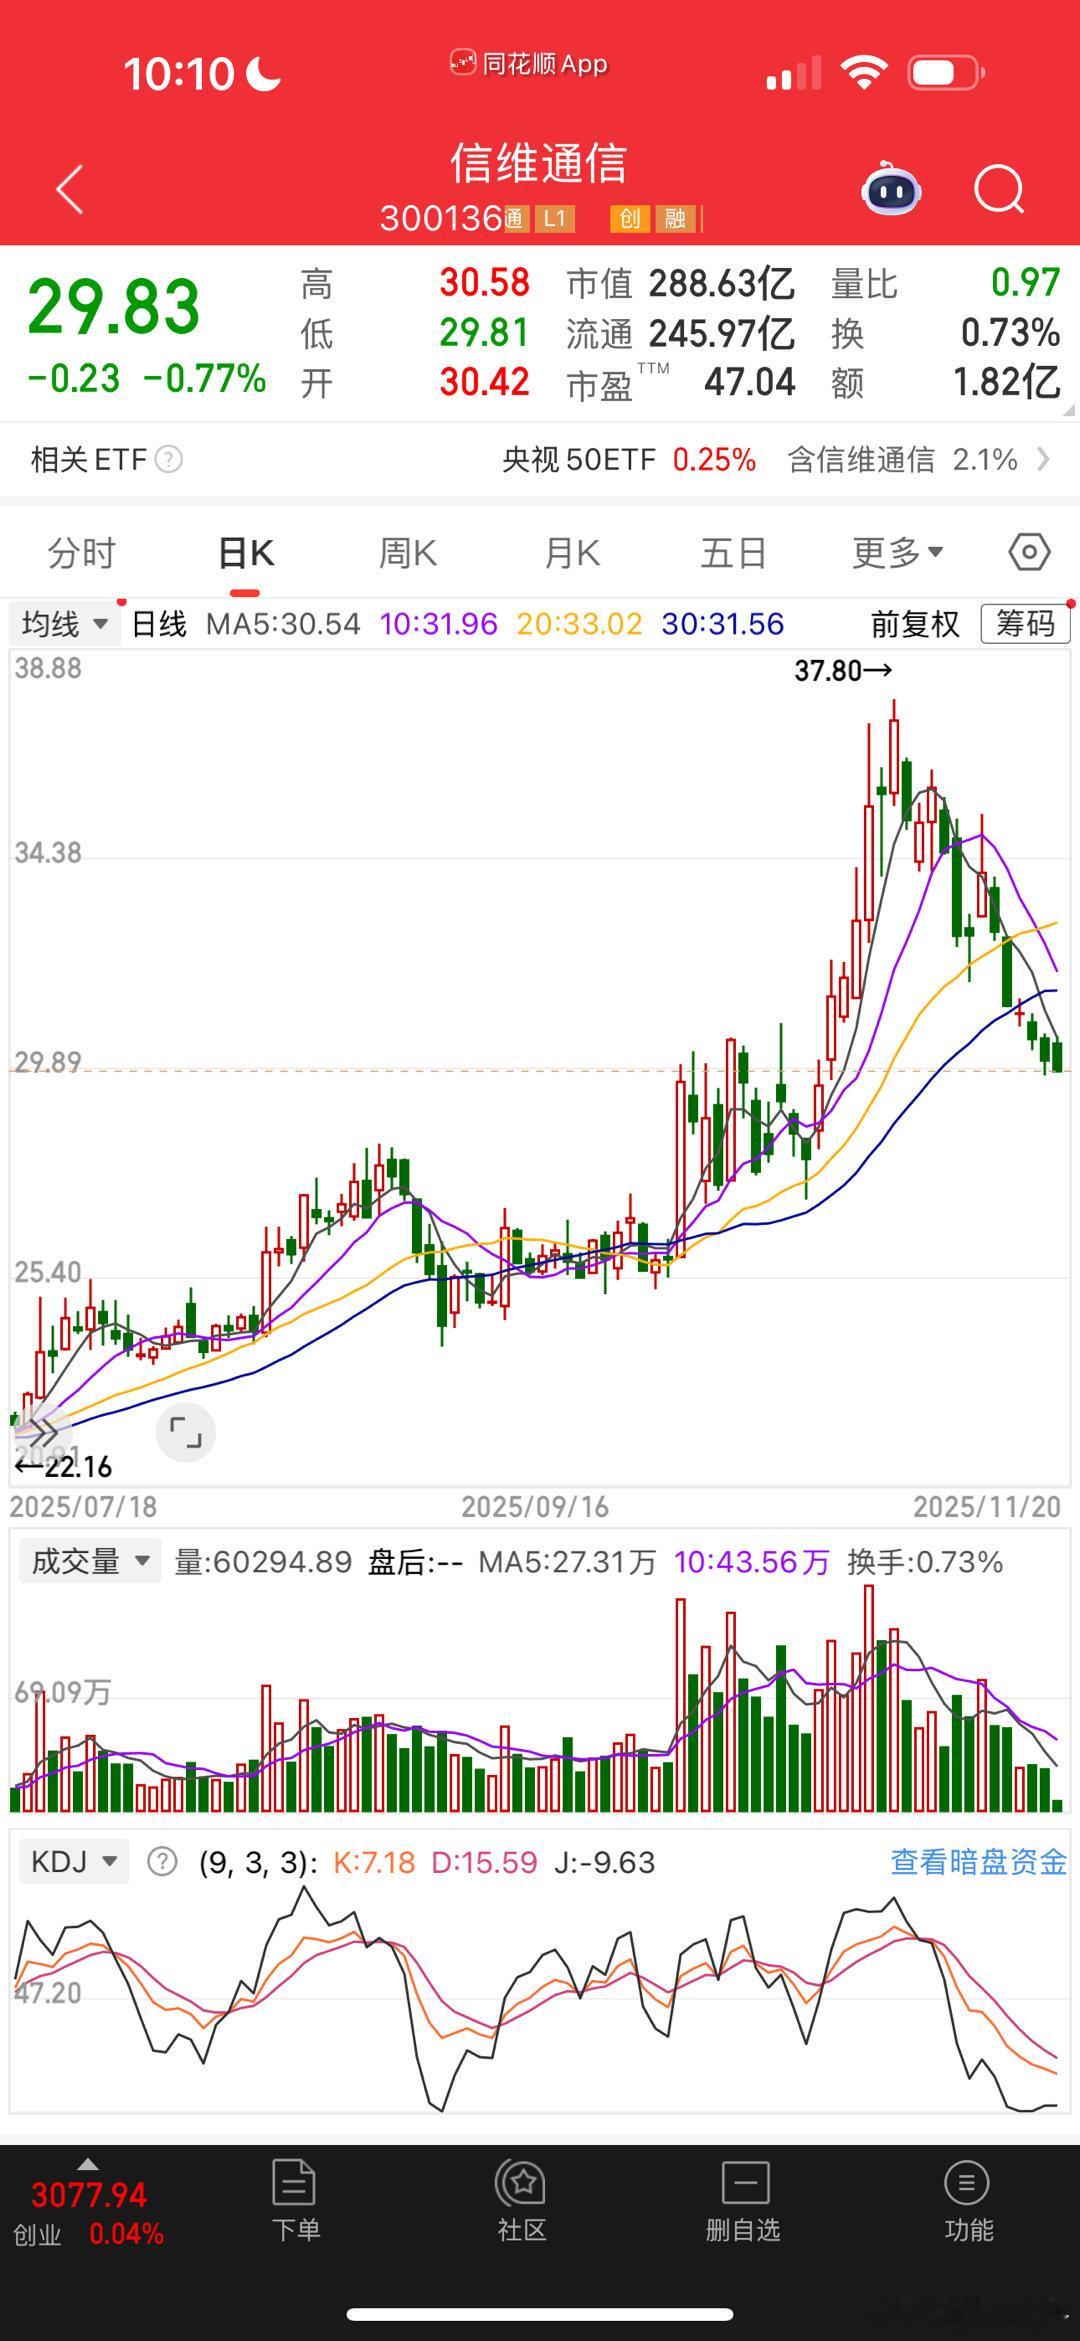
Task: Open the AI robot assistant icon
Action: coord(891,188)
